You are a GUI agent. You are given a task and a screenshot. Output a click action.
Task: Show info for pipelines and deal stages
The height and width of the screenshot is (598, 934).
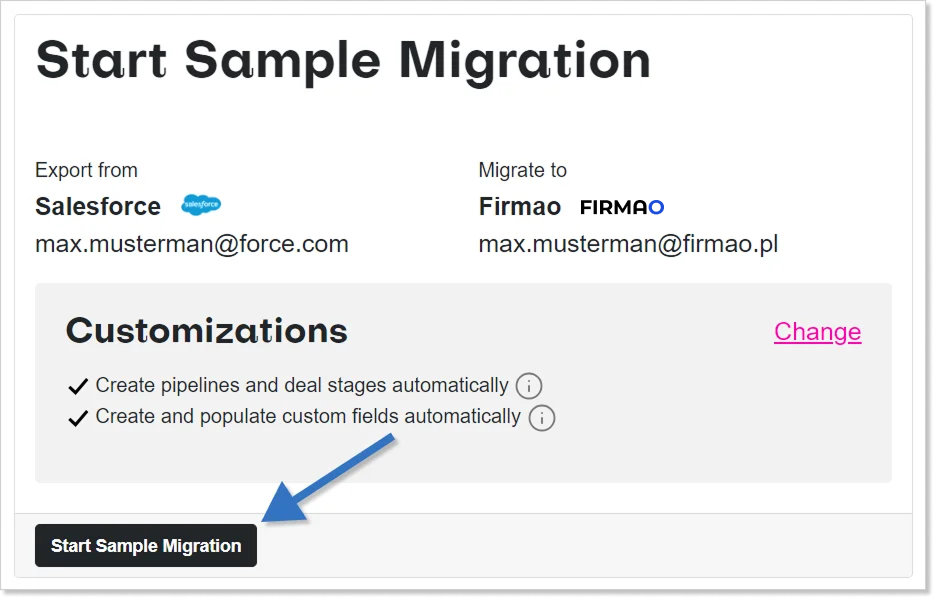point(529,386)
